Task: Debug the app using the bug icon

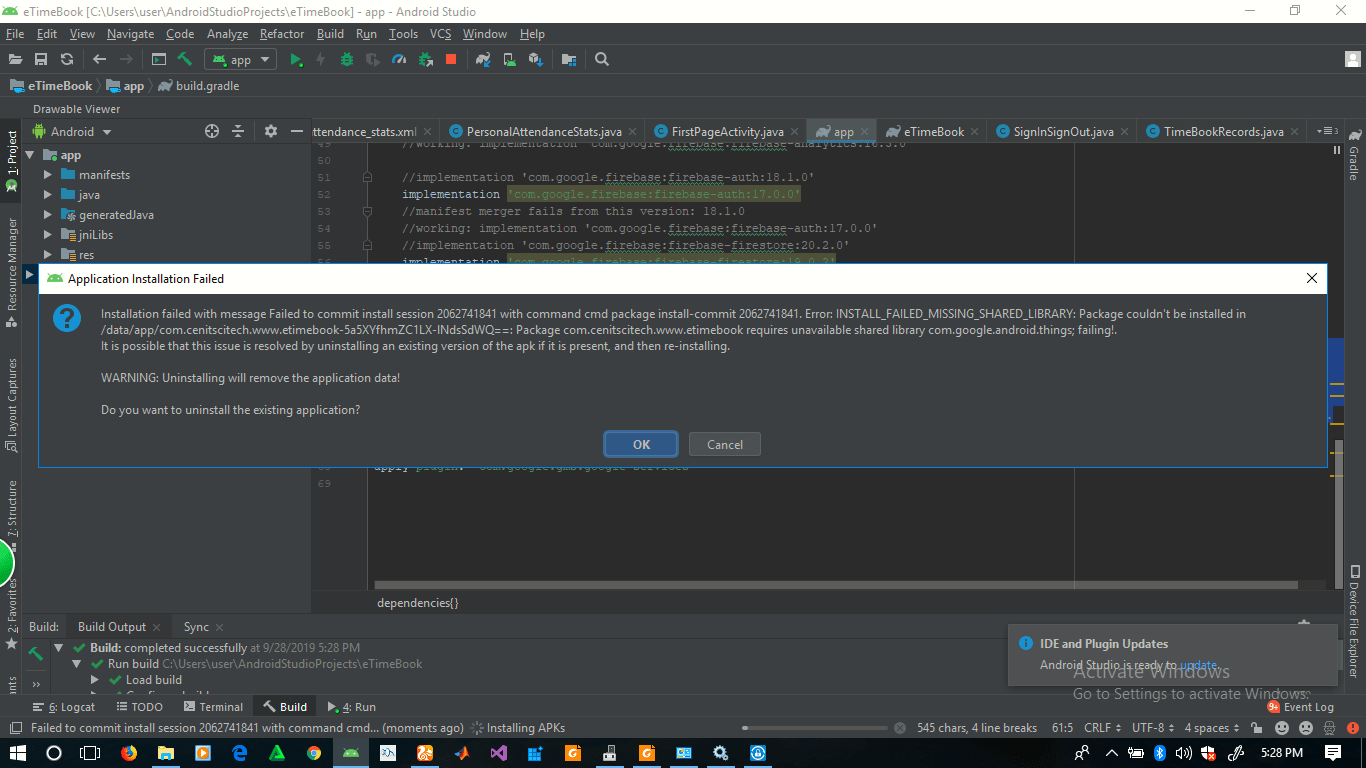Action: [x=346, y=59]
